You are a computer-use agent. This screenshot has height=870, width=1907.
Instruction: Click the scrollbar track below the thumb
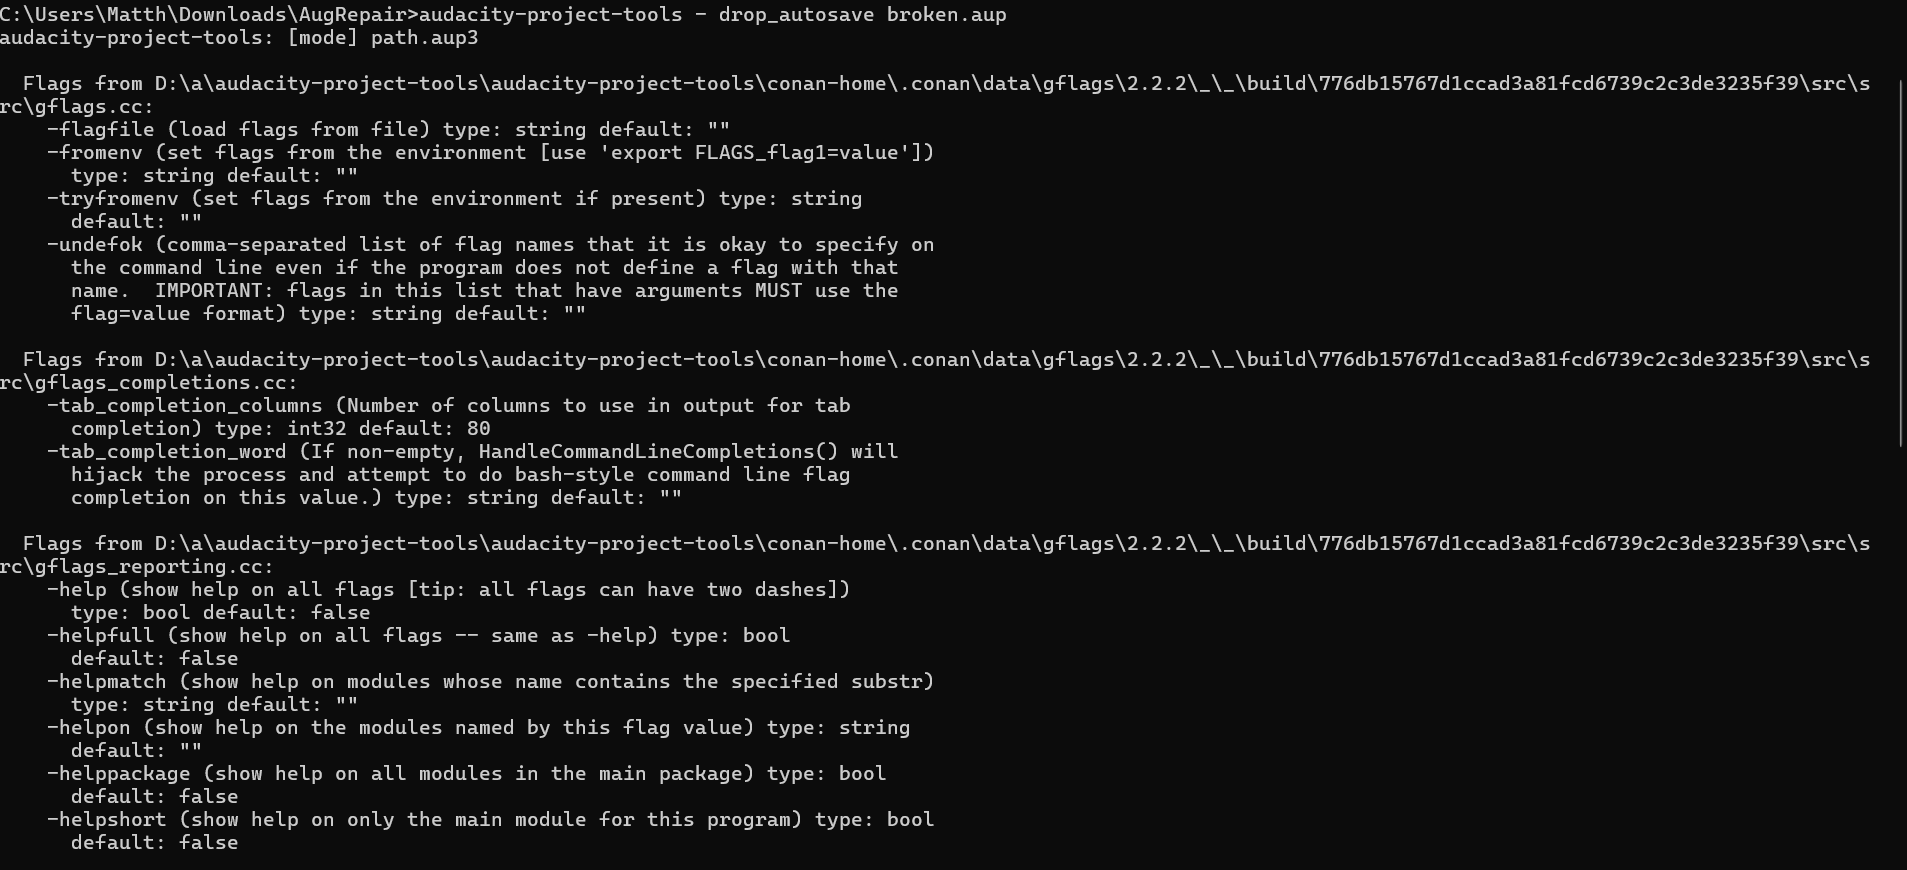point(1901,658)
